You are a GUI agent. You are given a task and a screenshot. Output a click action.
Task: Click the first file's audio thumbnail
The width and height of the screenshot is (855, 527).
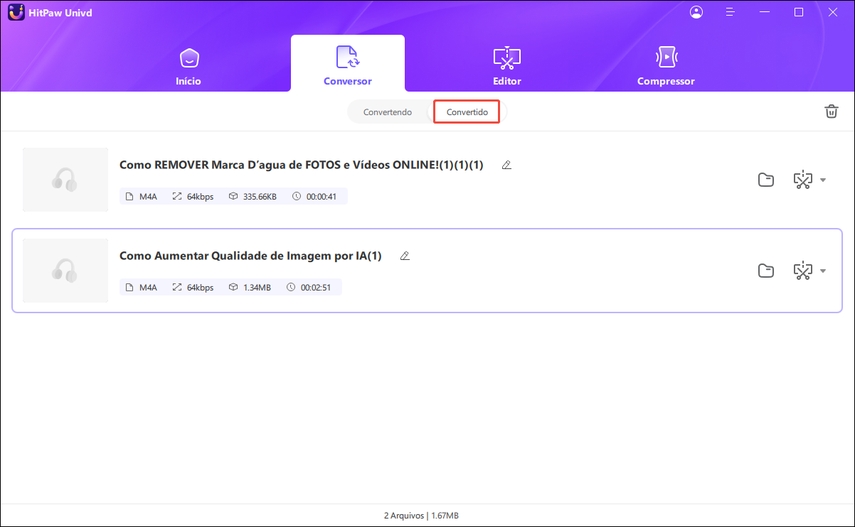pyautogui.click(x=65, y=180)
